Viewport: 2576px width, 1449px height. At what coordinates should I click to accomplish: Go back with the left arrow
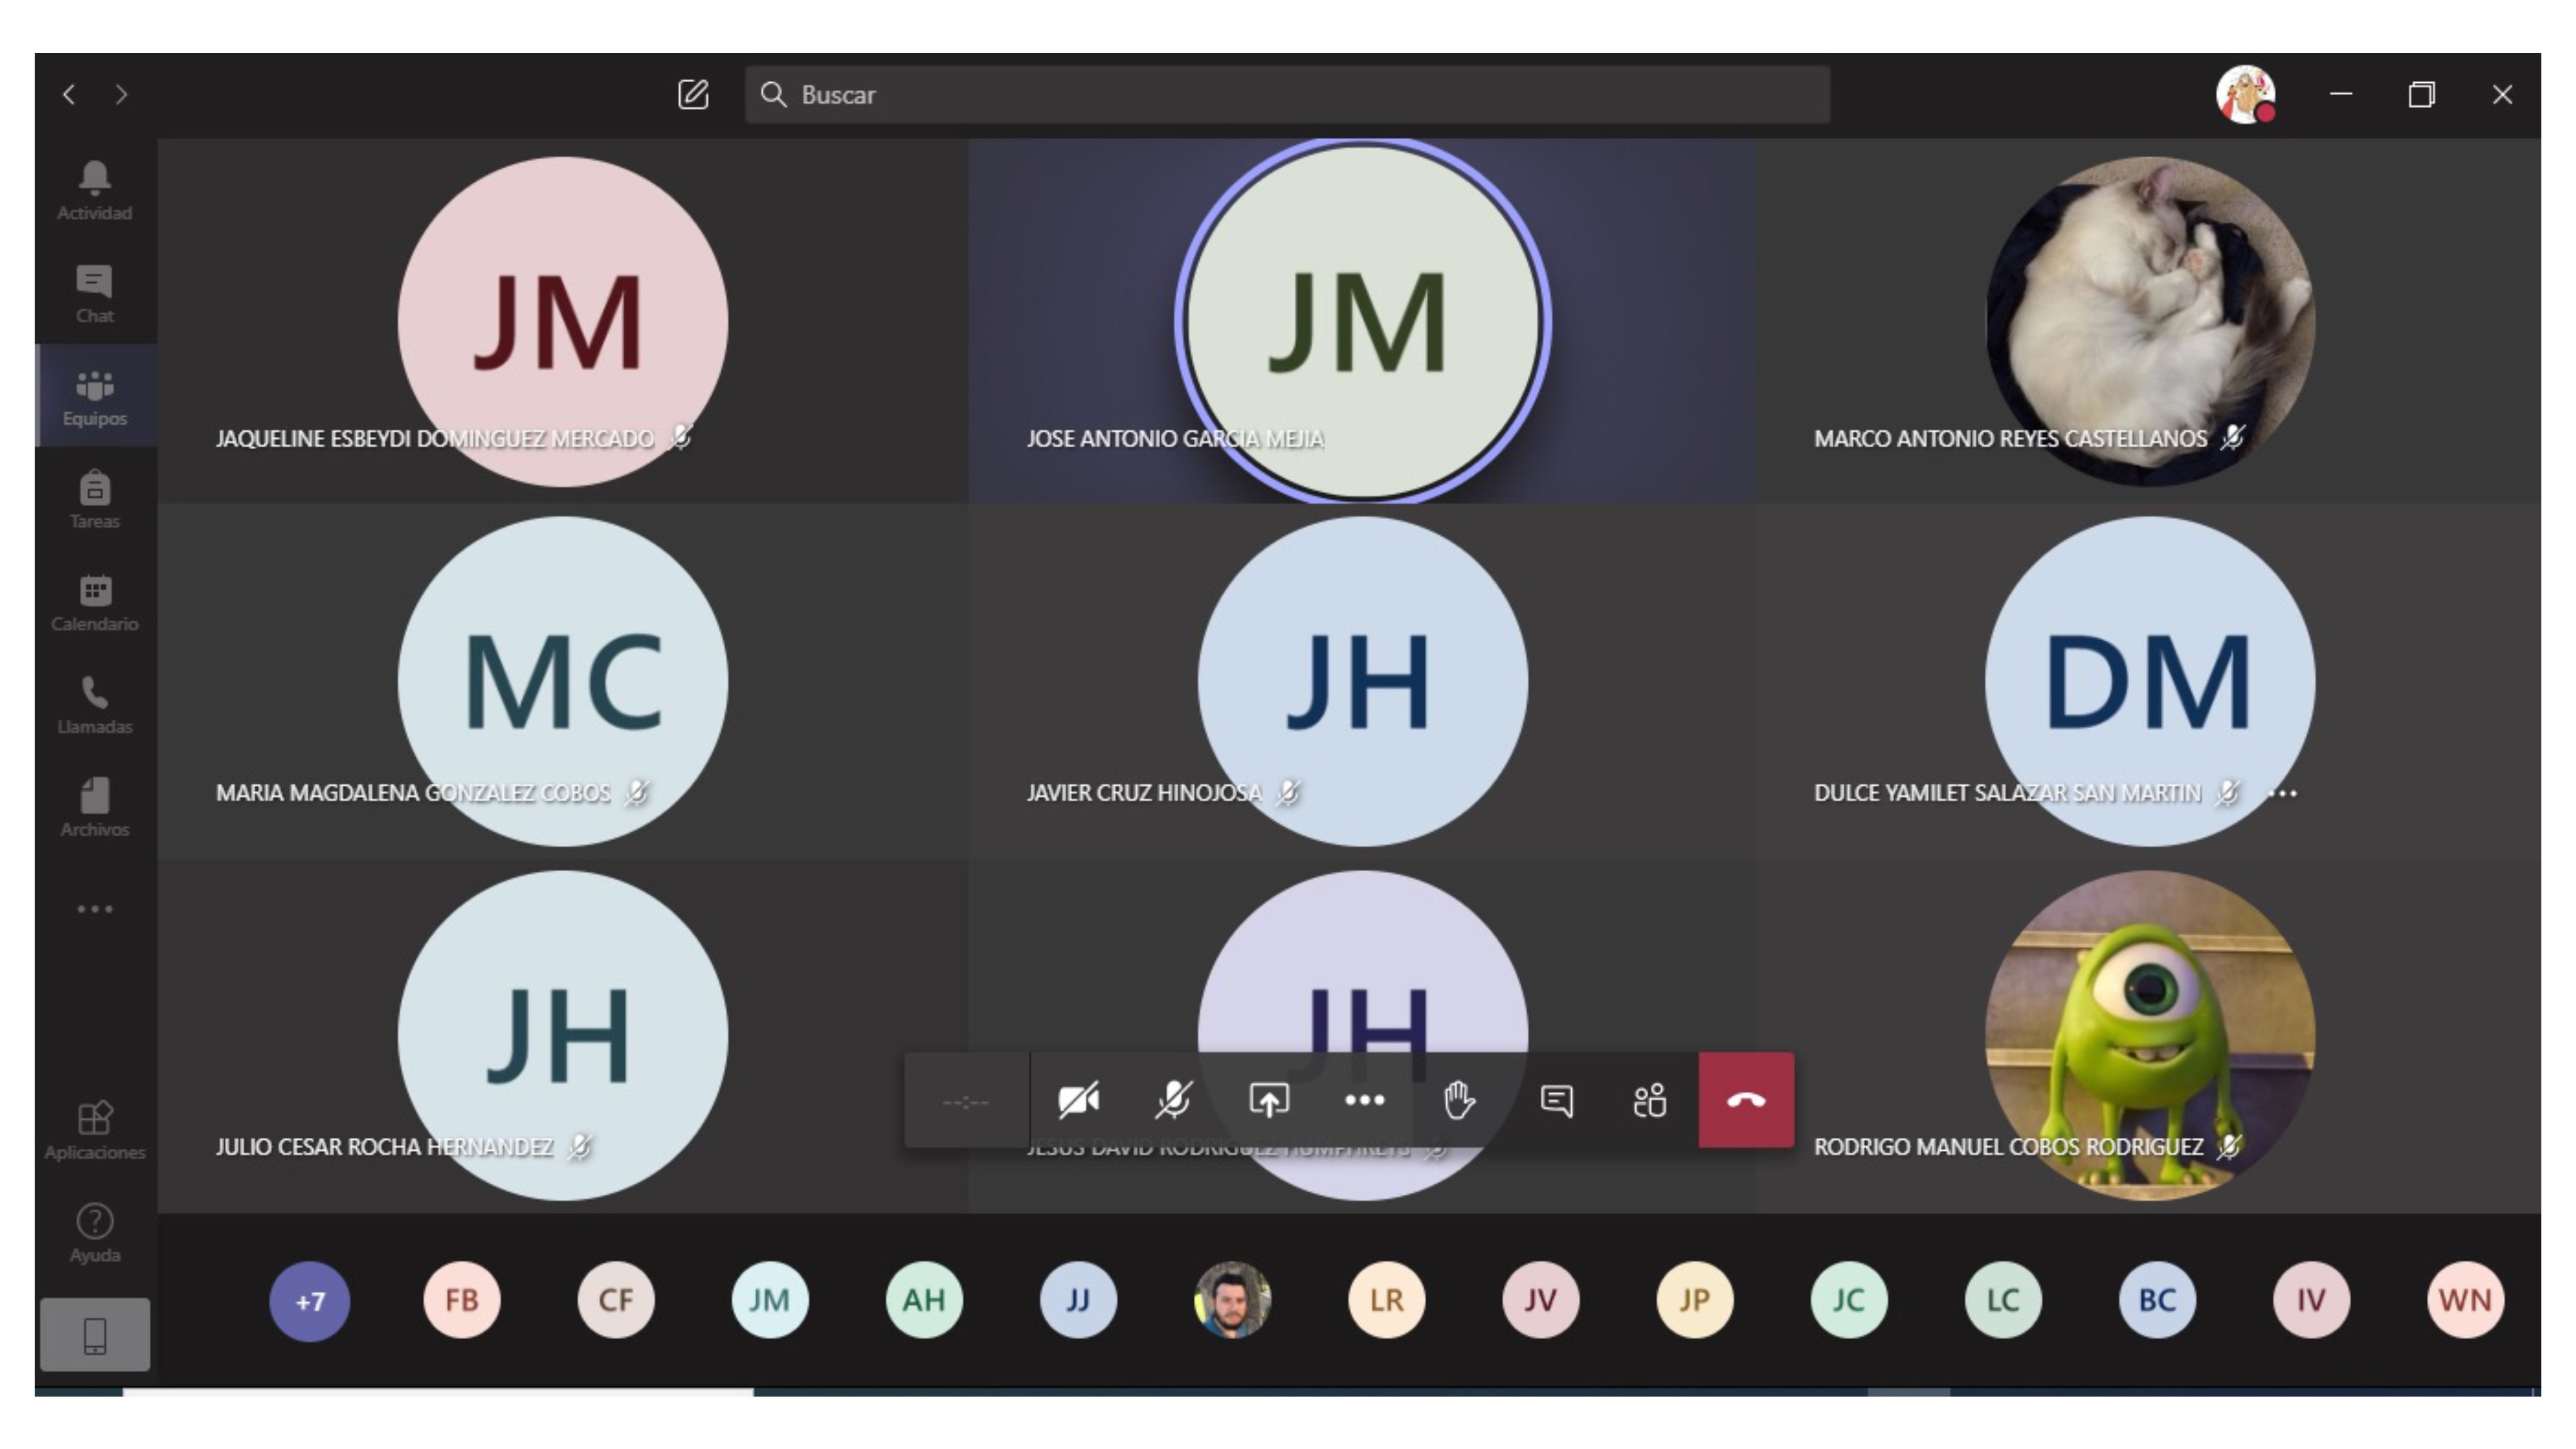point(69,95)
